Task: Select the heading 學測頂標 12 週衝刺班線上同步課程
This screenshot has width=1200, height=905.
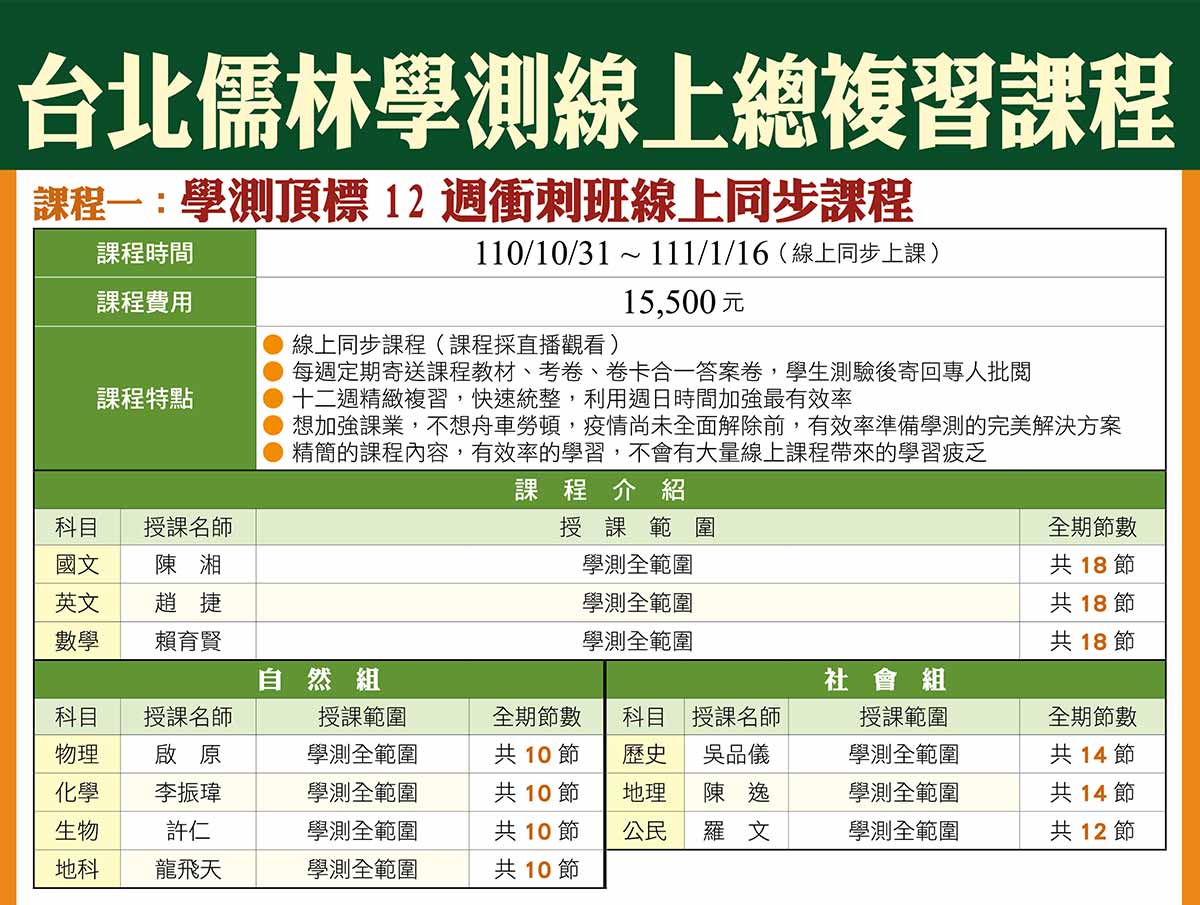Action: 547,202
